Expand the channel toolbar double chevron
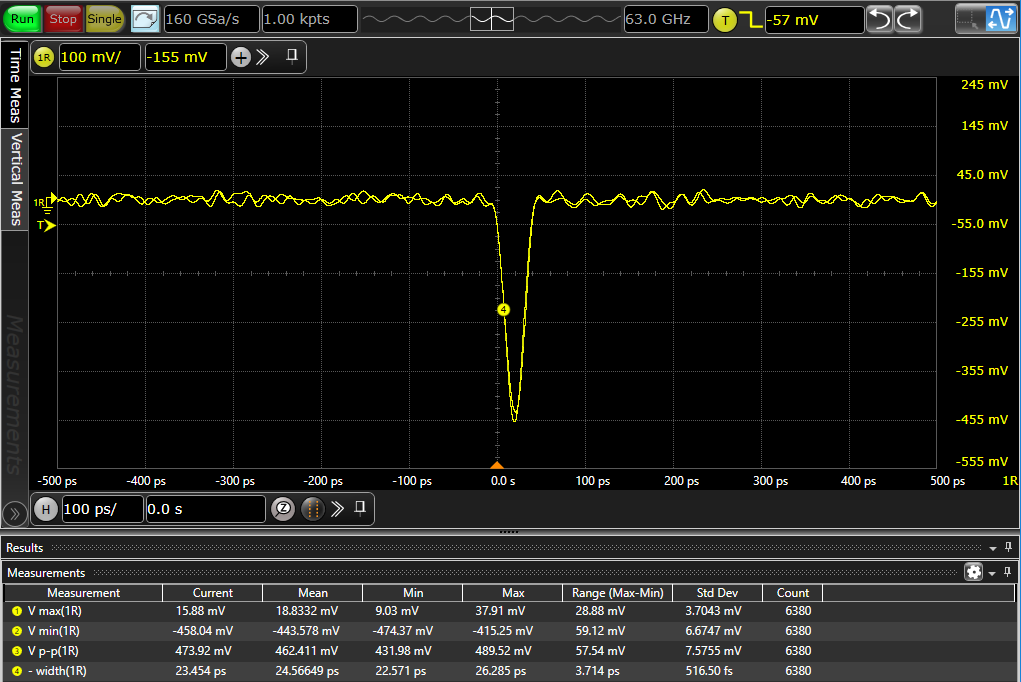The image size is (1021, 682). [263, 57]
